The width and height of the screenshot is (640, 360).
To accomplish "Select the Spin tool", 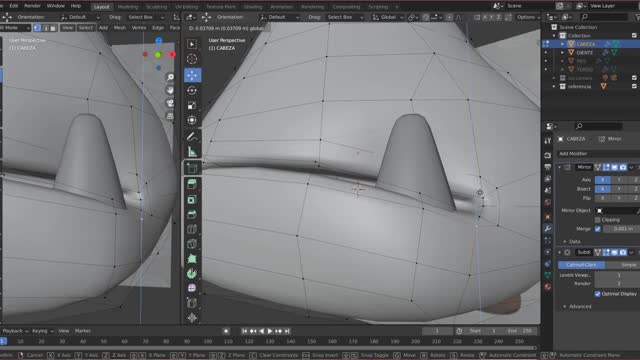I will coord(192,273).
